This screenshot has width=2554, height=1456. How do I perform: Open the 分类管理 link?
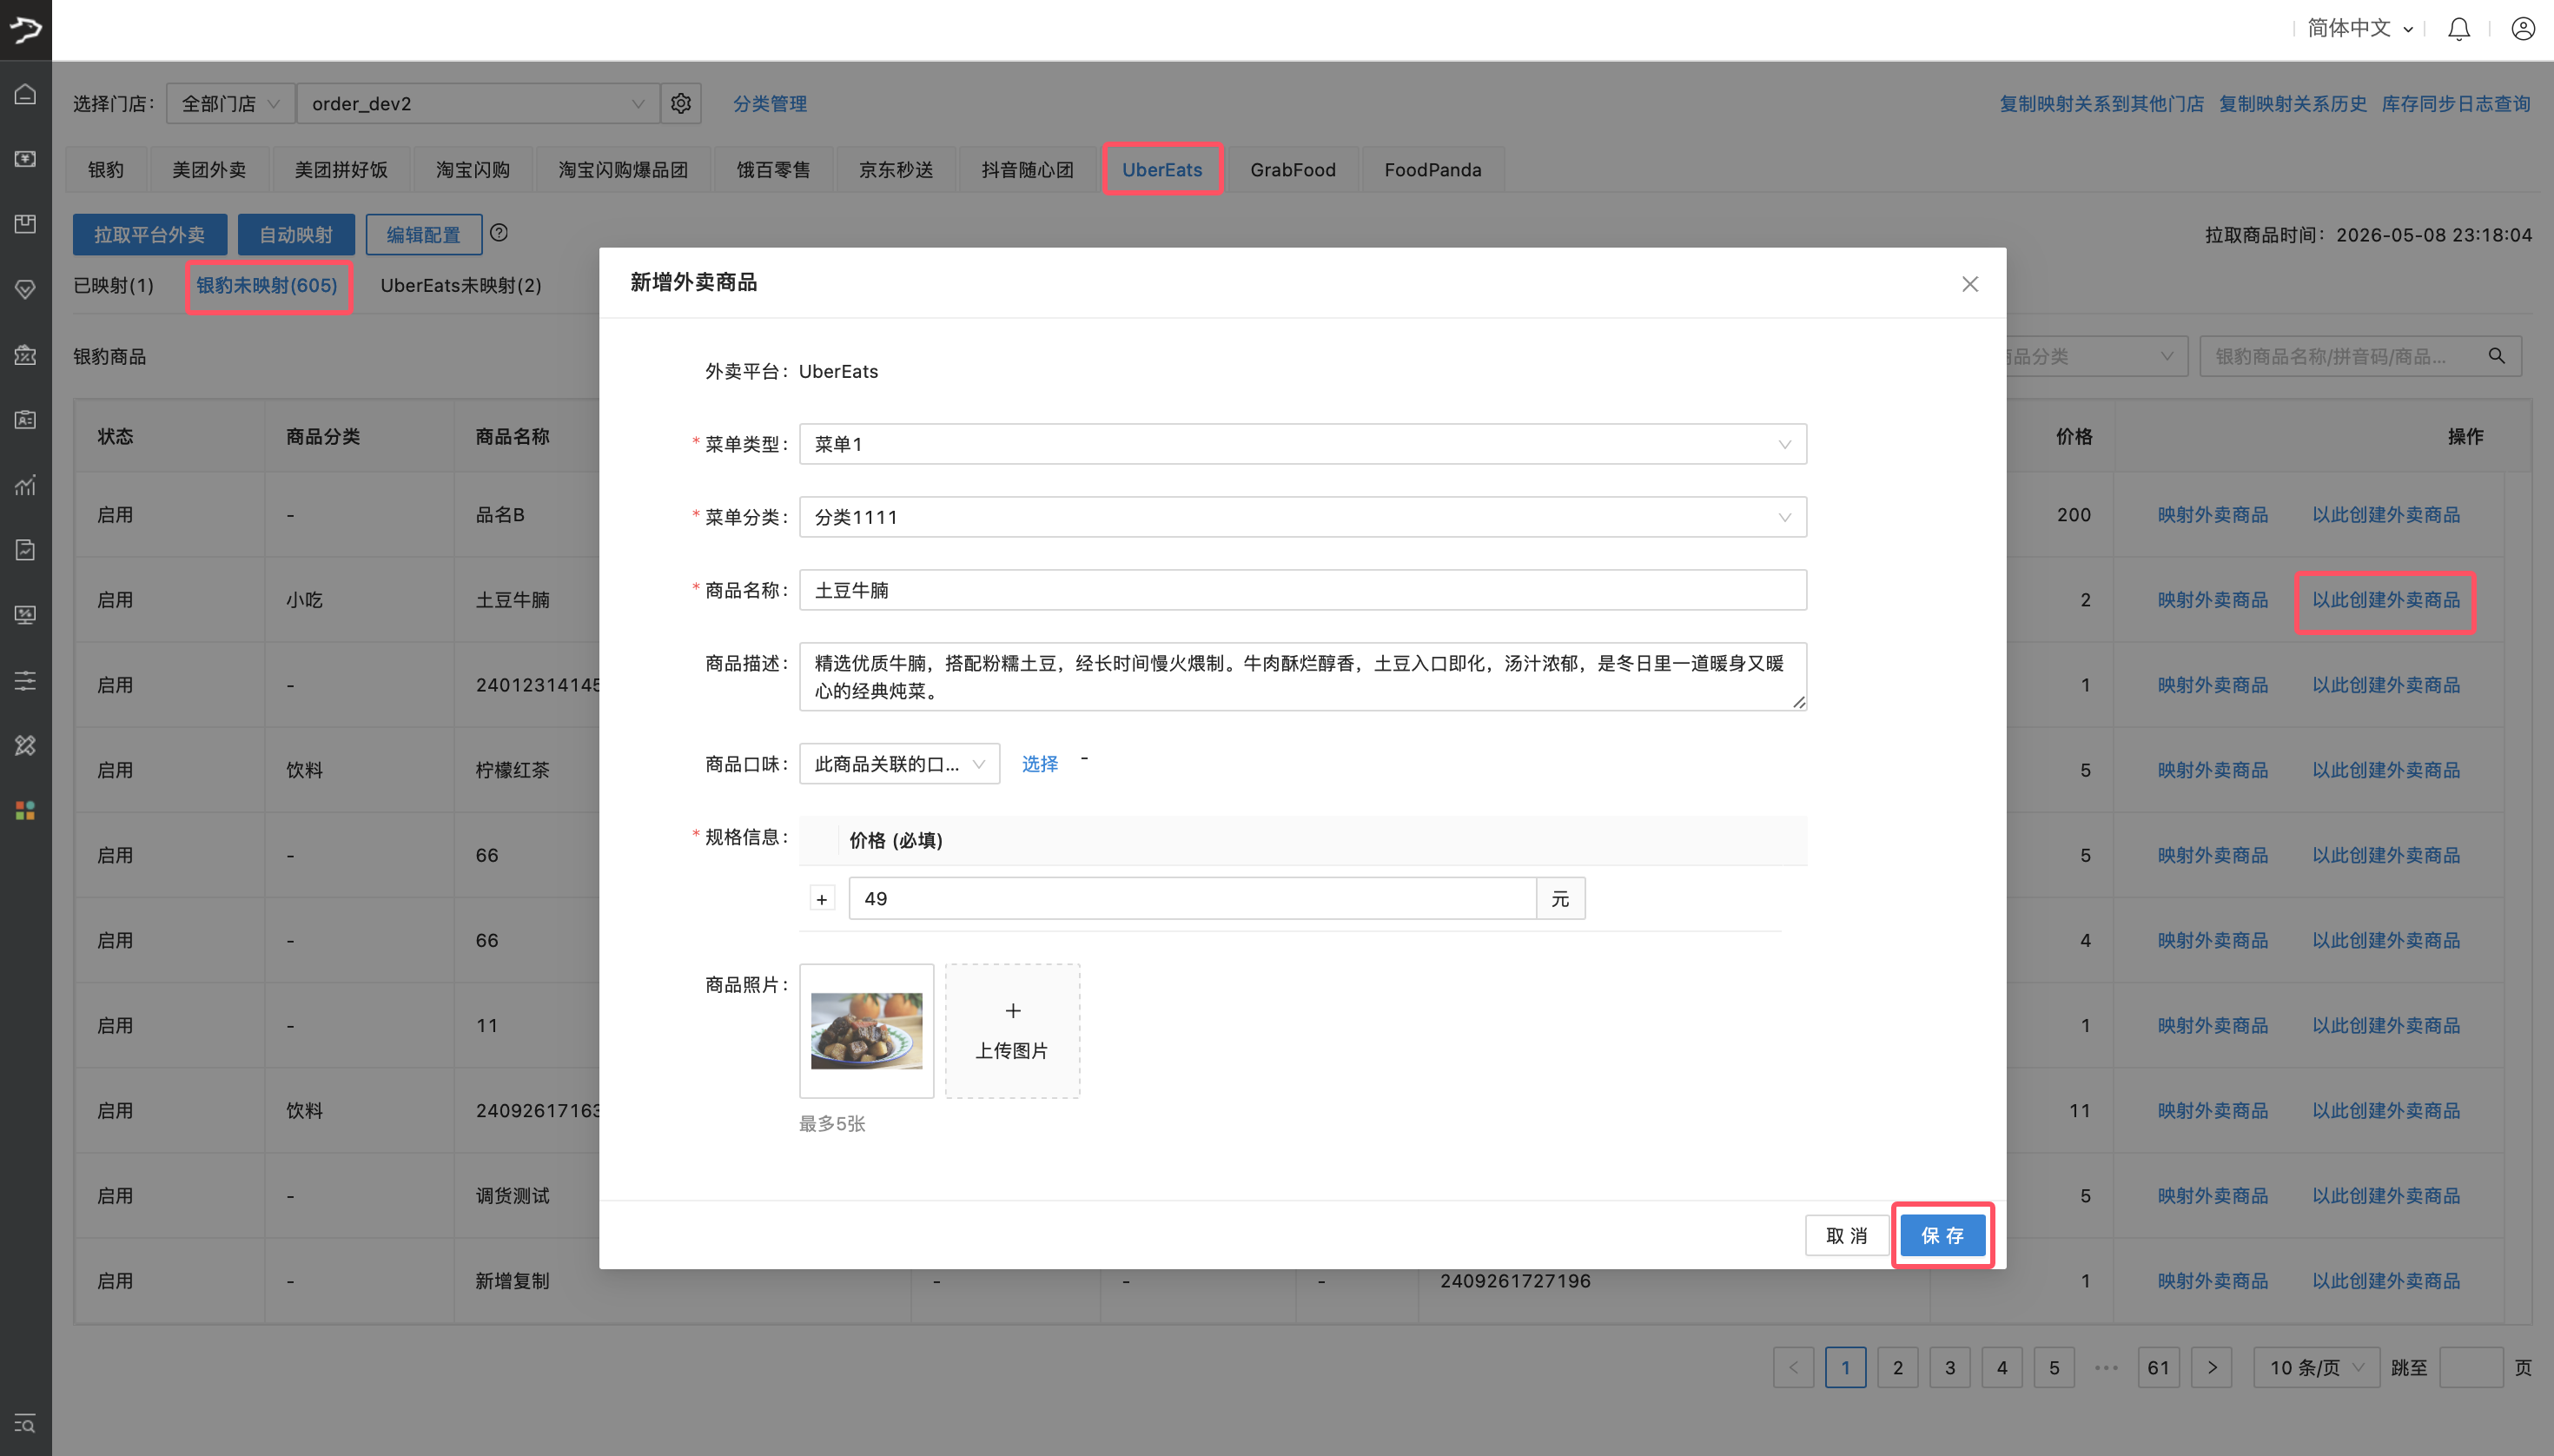pyautogui.click(x=770, y=103)
